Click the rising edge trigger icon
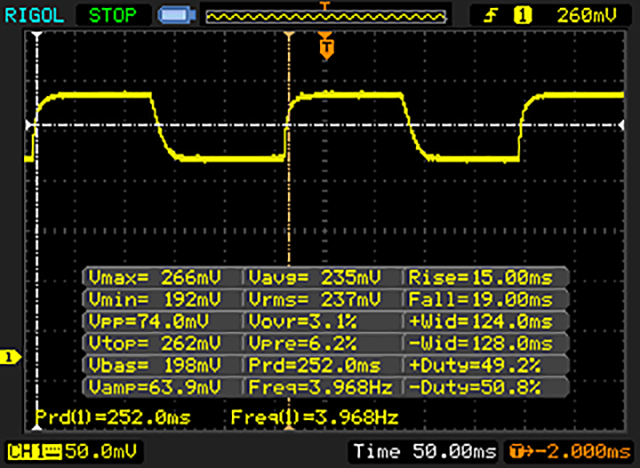 click(494, 15)
